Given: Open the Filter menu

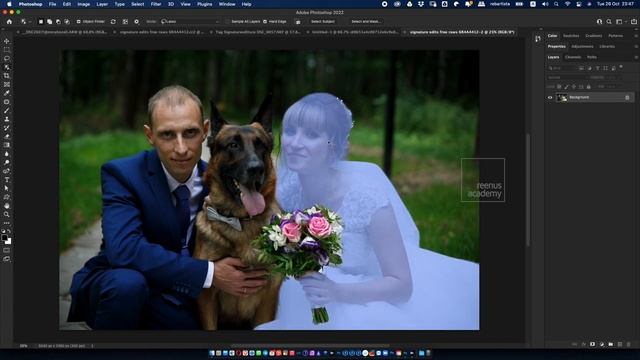Looking at the screenshot, I should [x=156, y=4].
